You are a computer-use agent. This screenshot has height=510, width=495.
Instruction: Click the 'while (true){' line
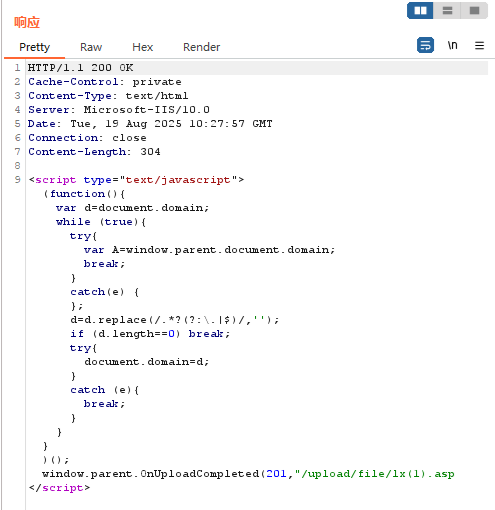point(101,222)
